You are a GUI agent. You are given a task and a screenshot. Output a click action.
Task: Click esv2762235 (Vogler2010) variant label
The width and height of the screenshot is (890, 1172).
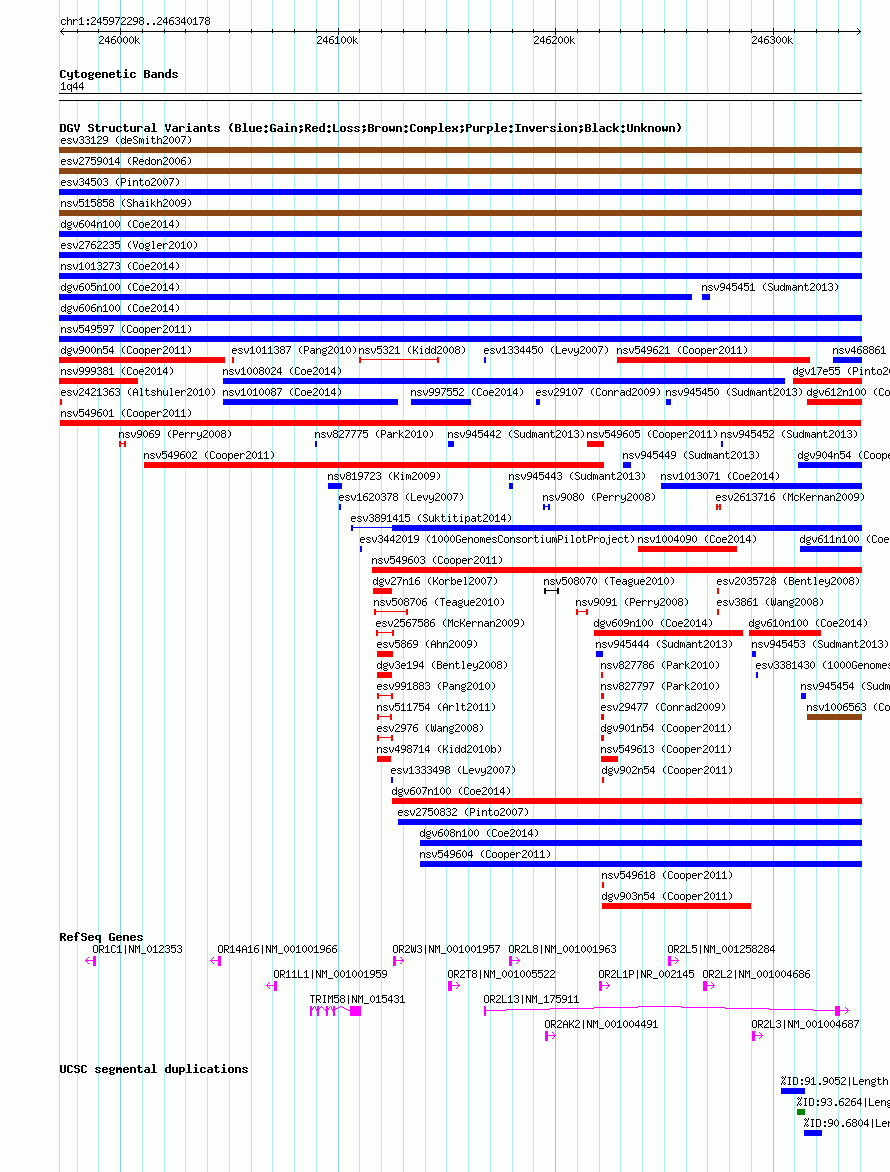point(129,245)
